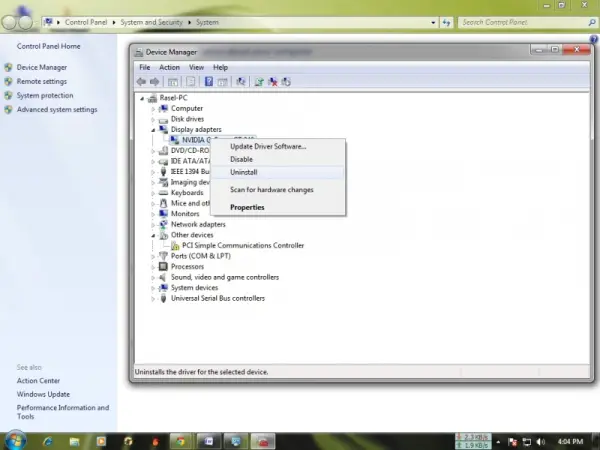The height and width of the screenshot is (450, 600).
Task: Select the Keyboards category
Action: (x=187, y=193)
